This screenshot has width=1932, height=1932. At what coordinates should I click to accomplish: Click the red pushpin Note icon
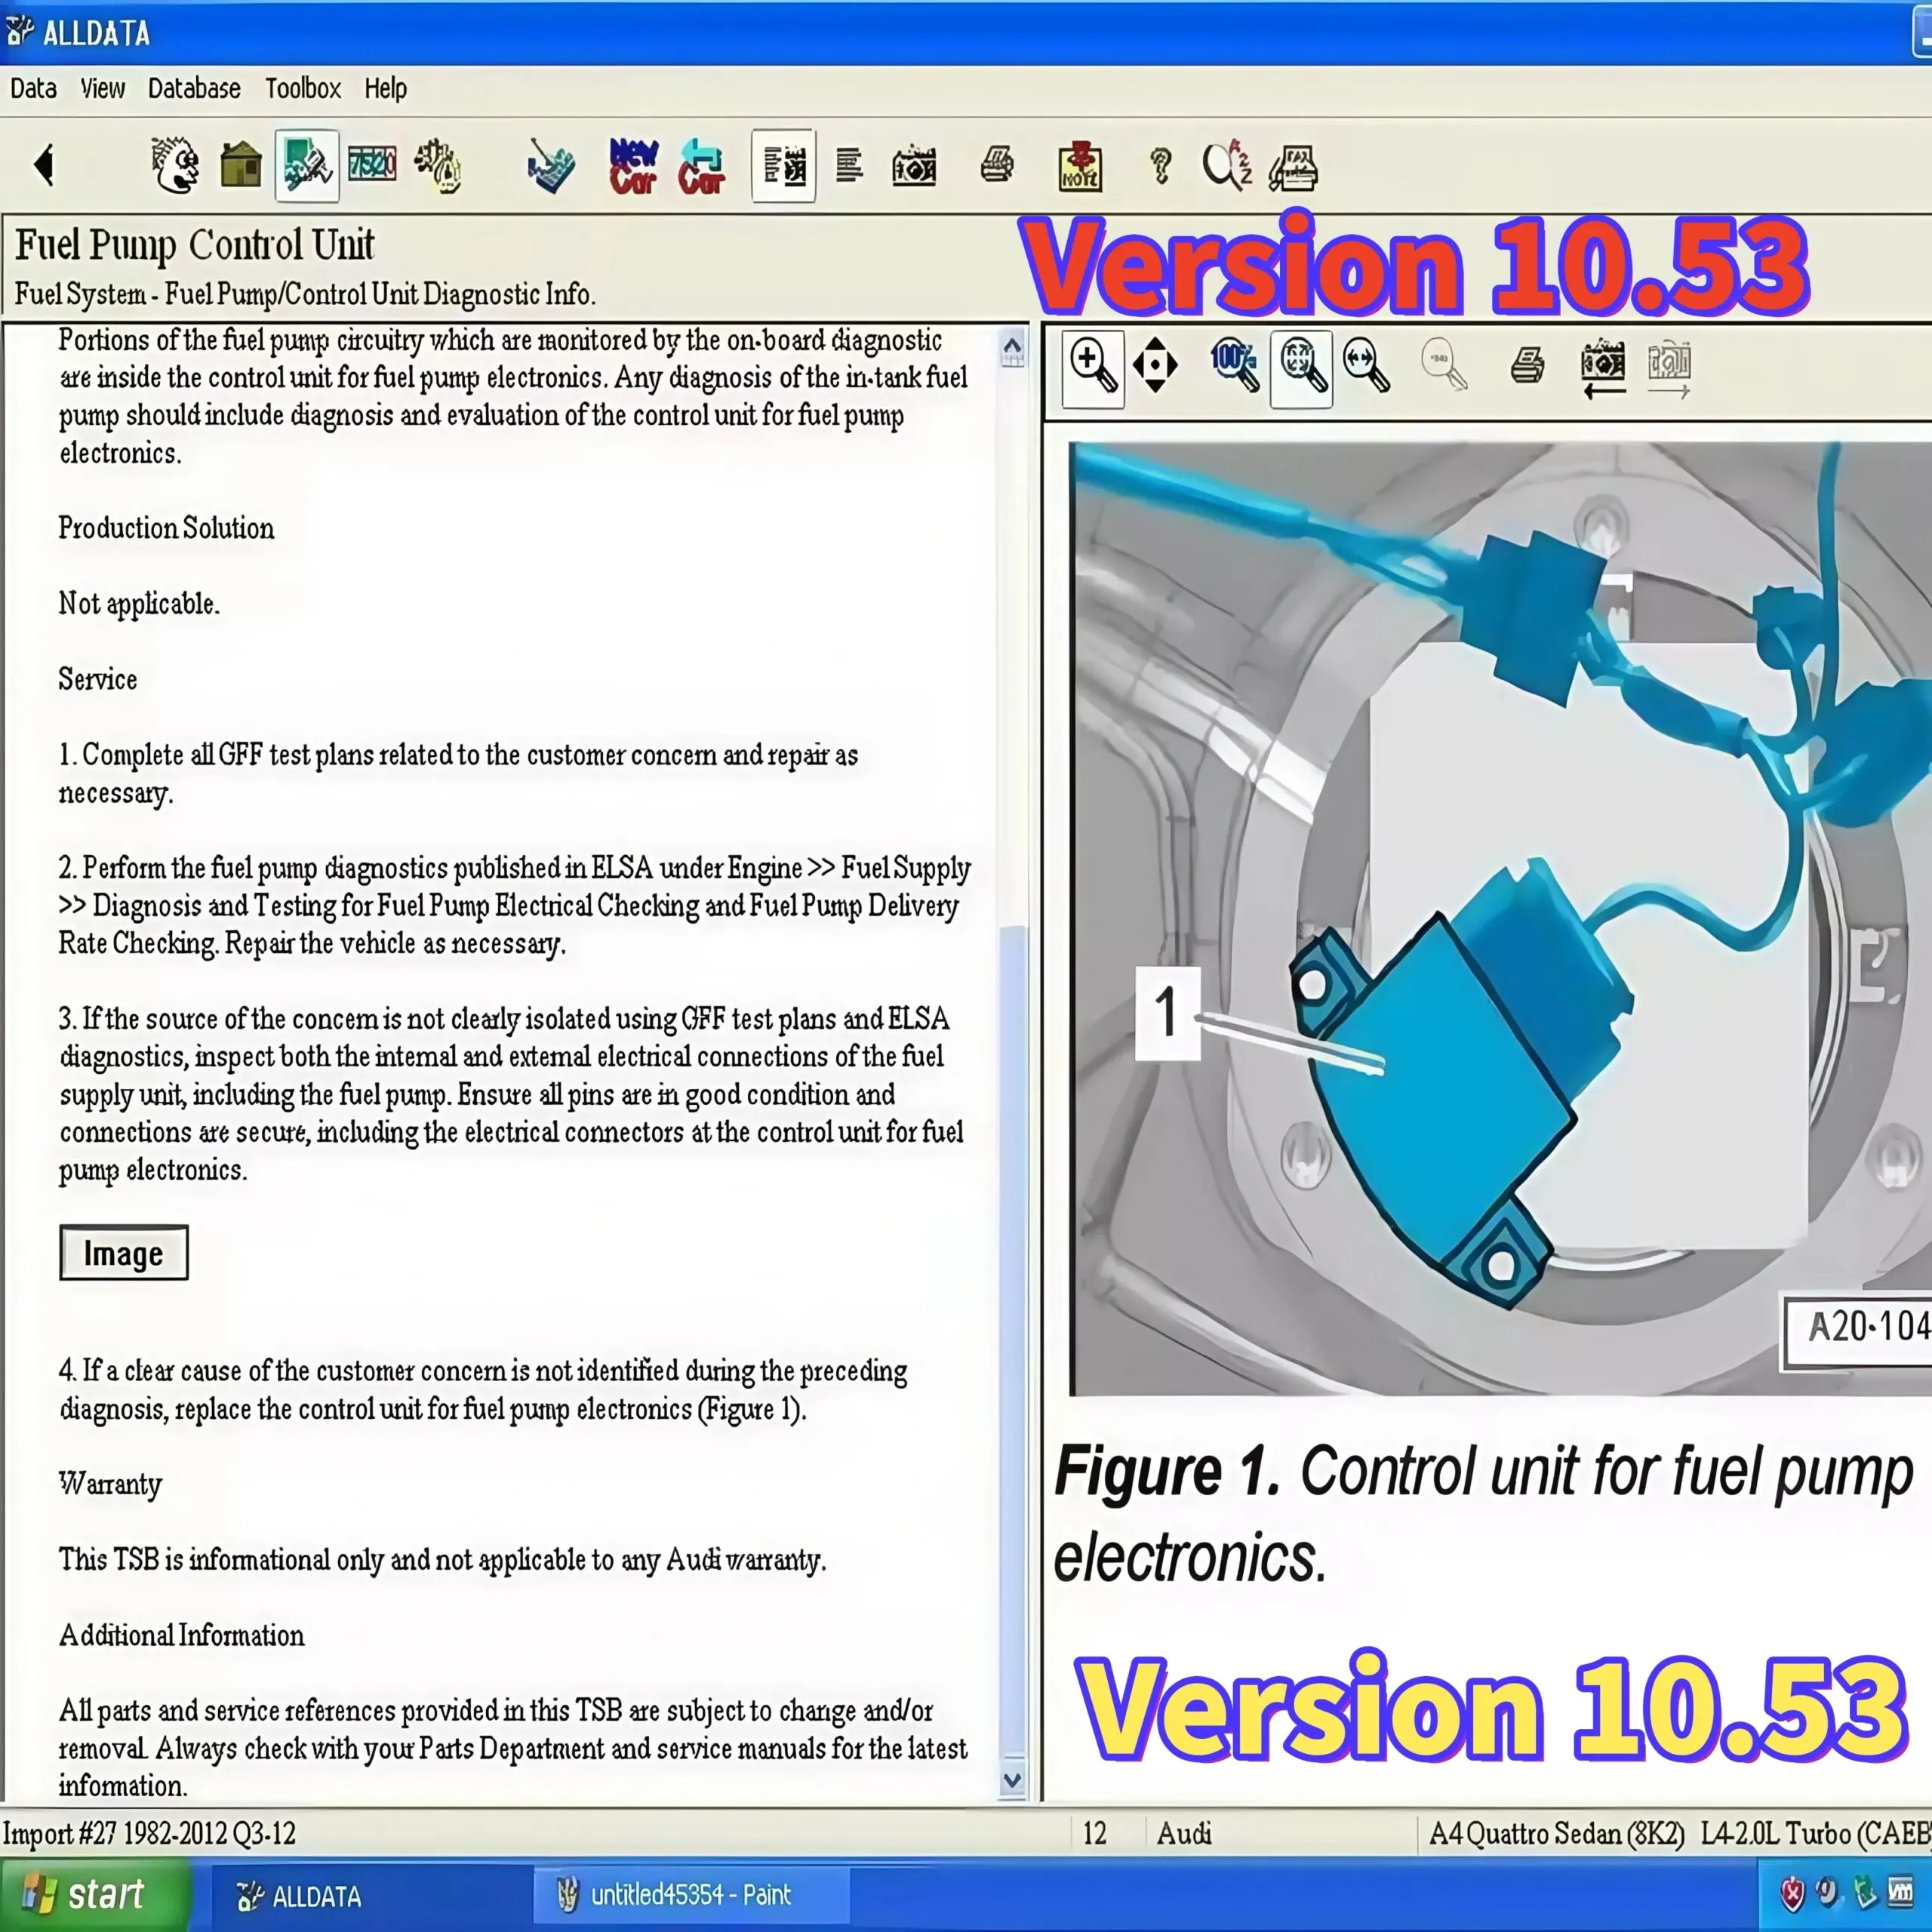[1080, 166]
